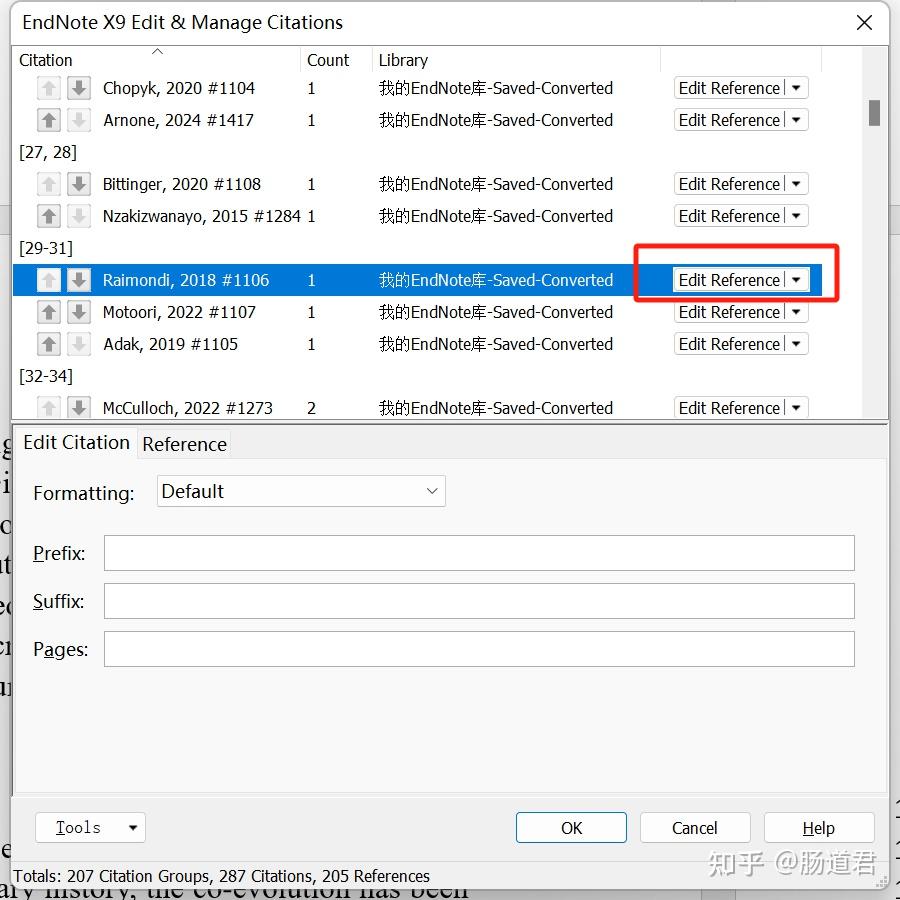Select the Bittinger, 2020 #1108 citation row
The image size is (900, 900).
[x=417, y=184]
